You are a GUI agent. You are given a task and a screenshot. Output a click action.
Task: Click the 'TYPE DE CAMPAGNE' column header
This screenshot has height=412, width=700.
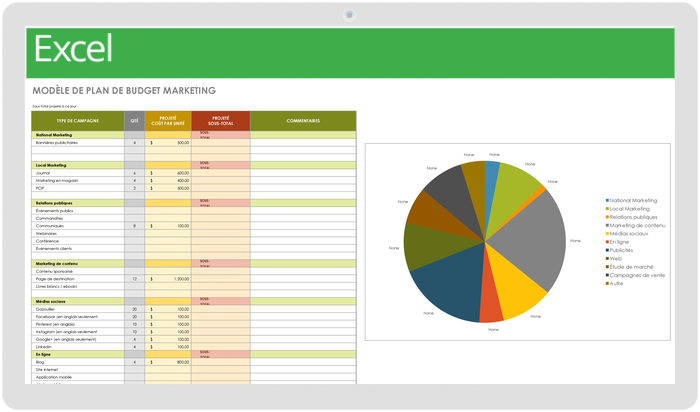point(78,121)
